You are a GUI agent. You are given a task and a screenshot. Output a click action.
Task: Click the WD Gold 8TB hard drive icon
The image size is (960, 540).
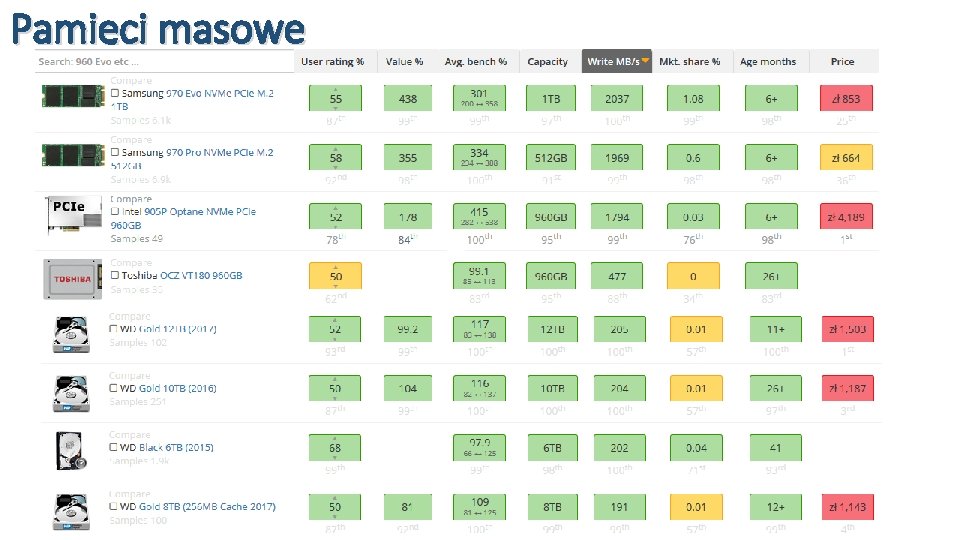(x=72, y=512)
